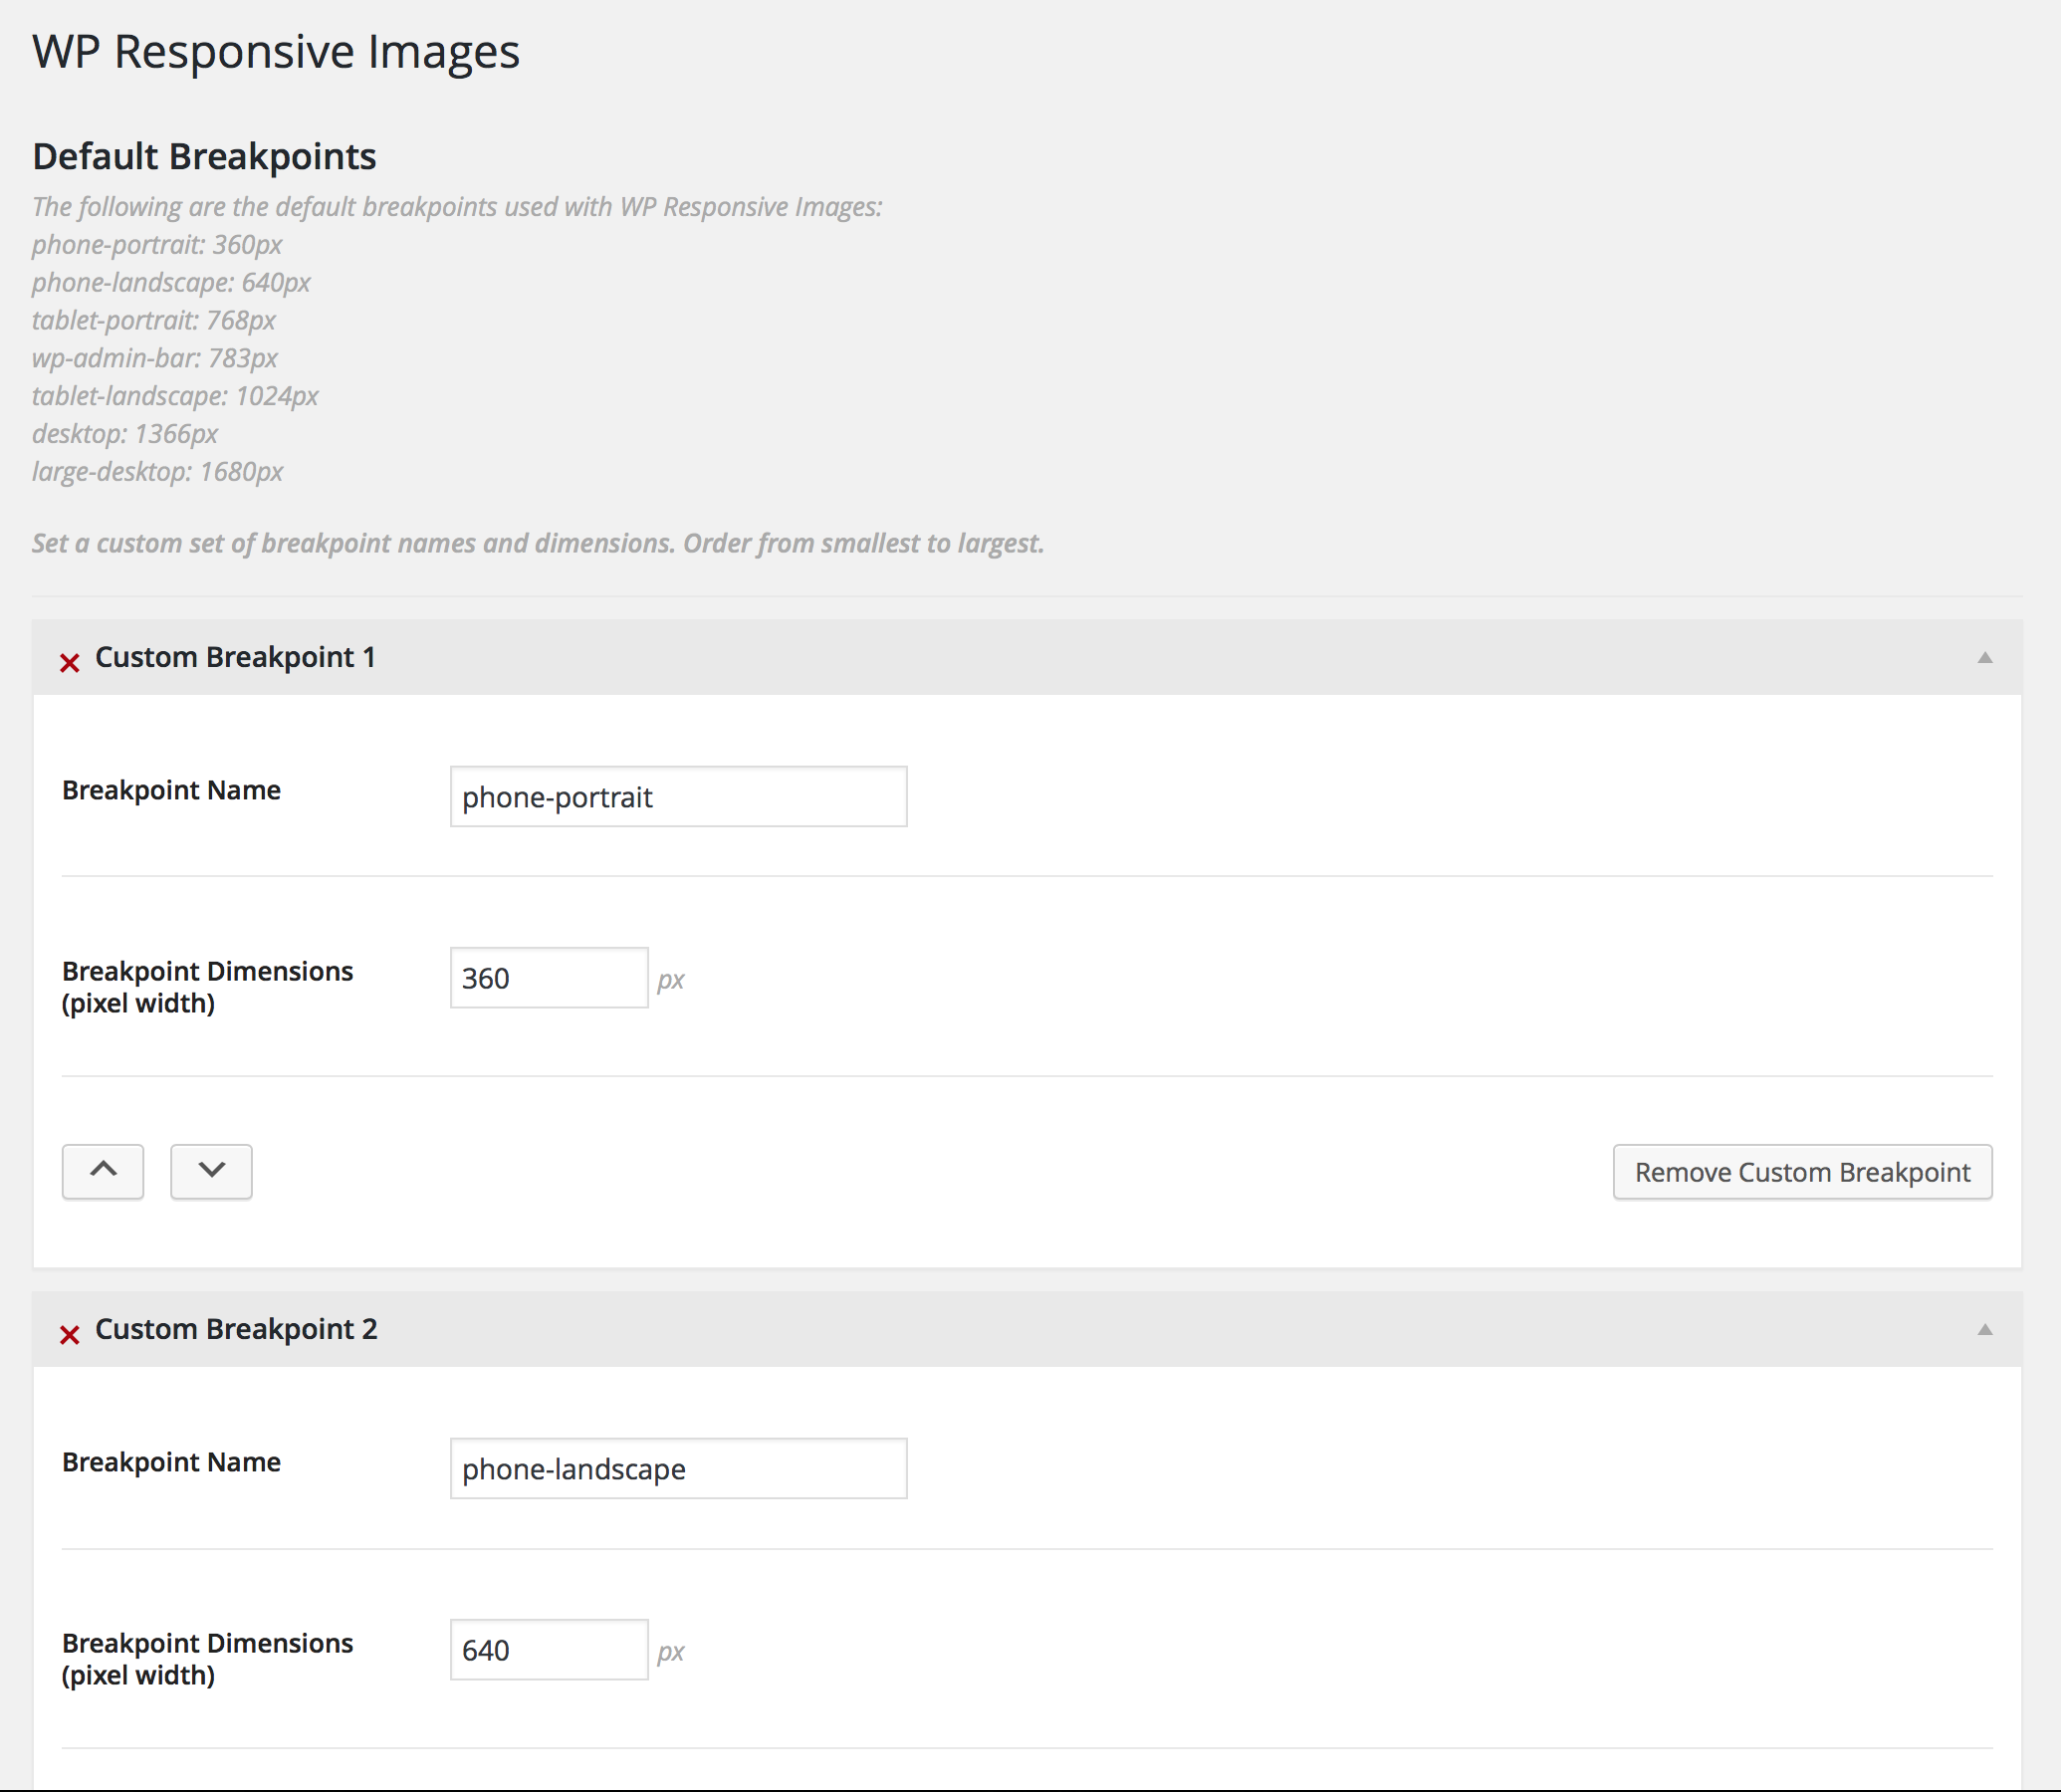Collapse the Custom Breakpoint 1 panel arrow

[1985, 657]
